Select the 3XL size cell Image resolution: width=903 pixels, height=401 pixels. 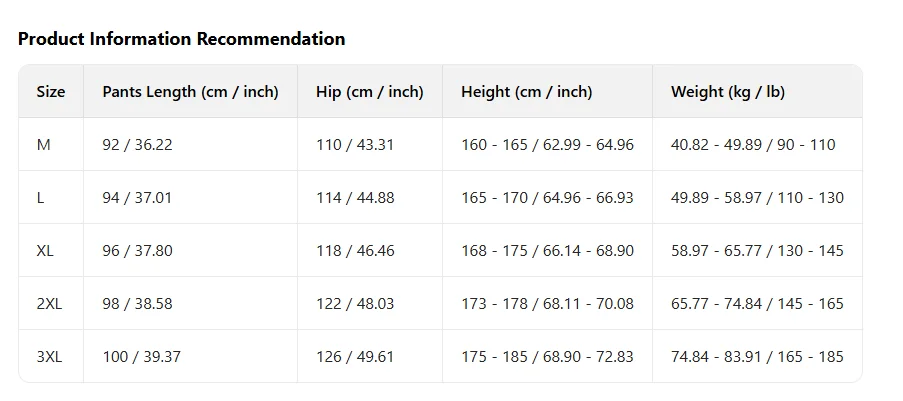click(49, 357)
